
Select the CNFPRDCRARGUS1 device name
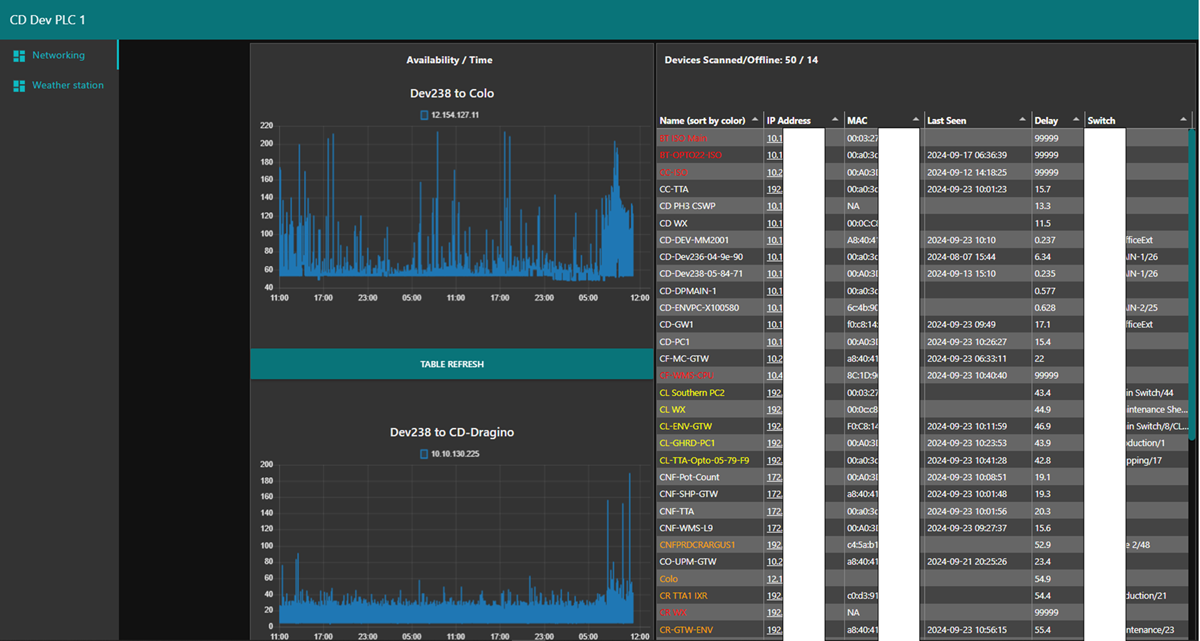coord(697,545)
